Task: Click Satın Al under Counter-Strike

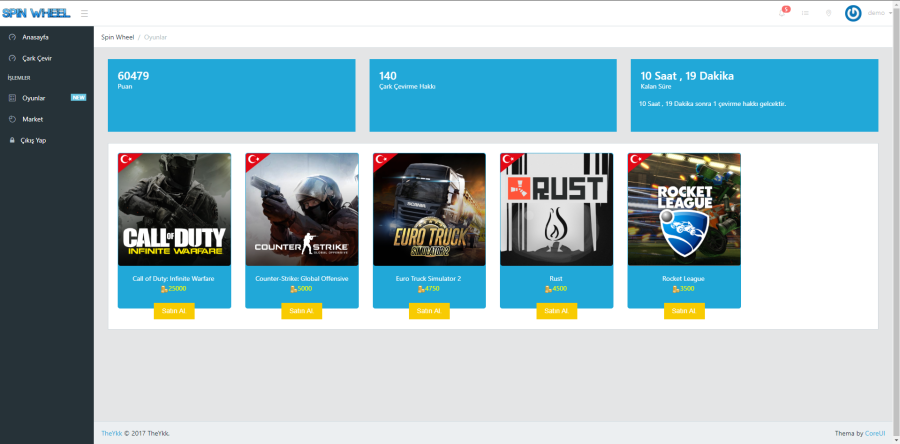Action: (302, 311)
